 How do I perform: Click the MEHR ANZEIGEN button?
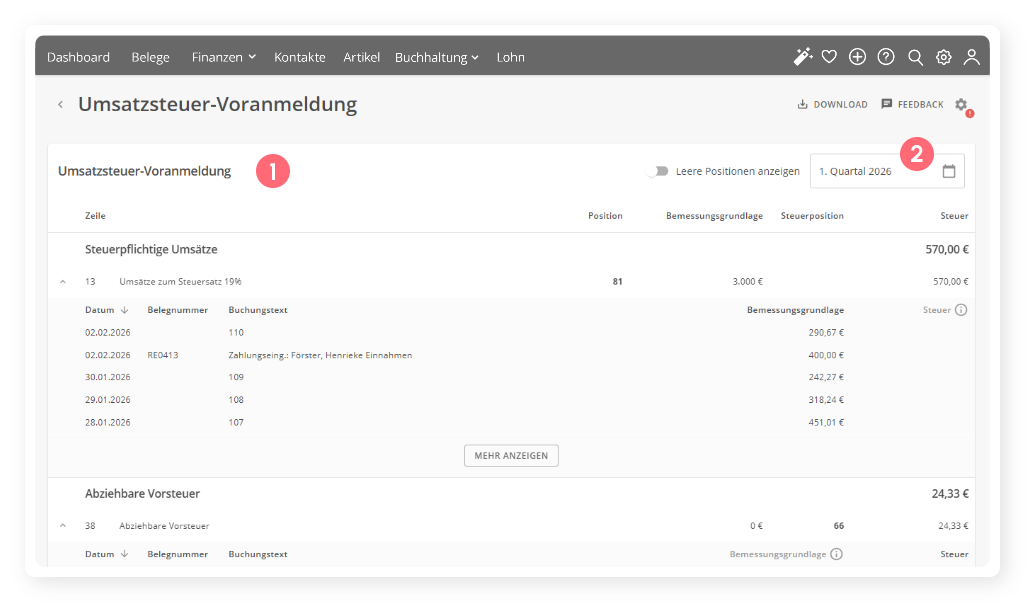coord(511,456)
